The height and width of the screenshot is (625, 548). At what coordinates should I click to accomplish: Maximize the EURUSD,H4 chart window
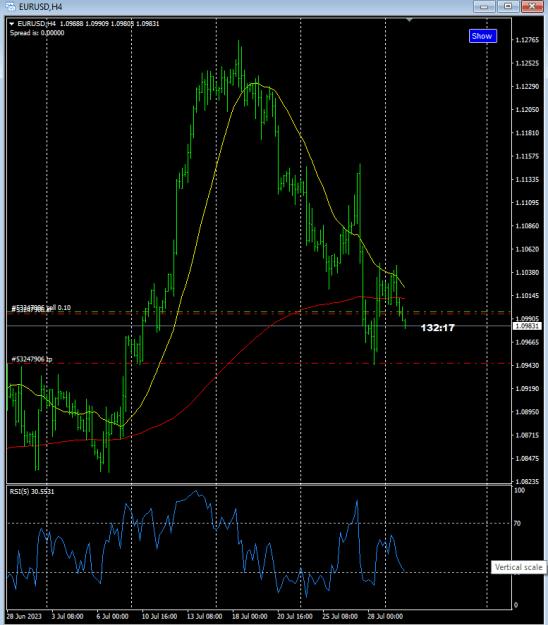click(508, 7)
